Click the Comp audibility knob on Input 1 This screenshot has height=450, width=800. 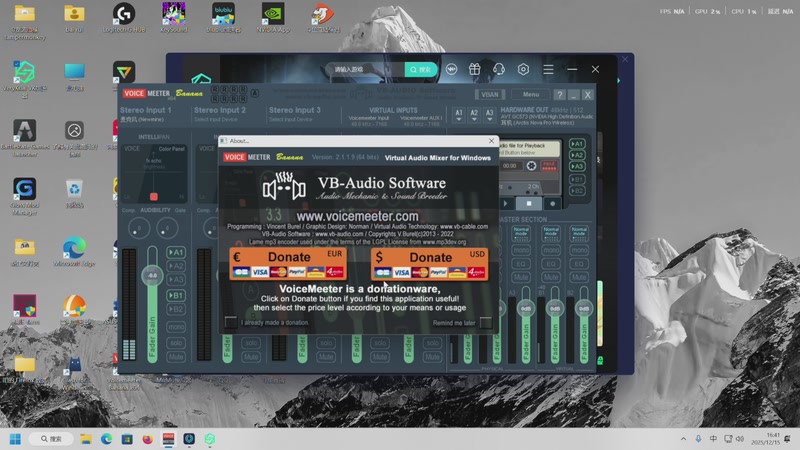pyautogui.click(x=139, y=228)
